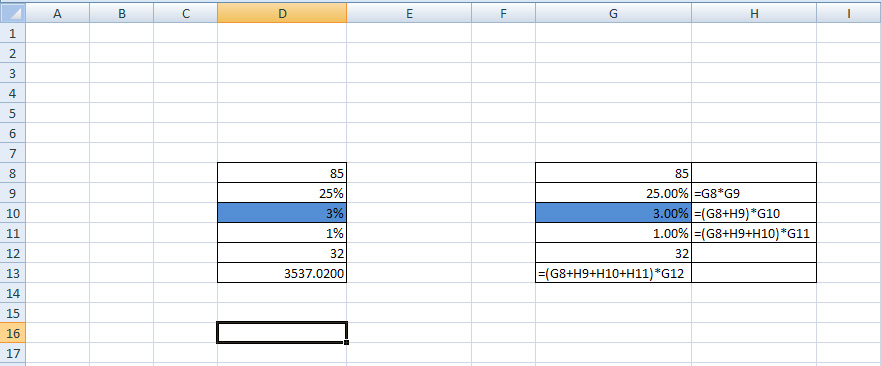The width and height of the screenshot is (881, 366).
Task: Click cell G12 containing 32
Action: (614, 253)
